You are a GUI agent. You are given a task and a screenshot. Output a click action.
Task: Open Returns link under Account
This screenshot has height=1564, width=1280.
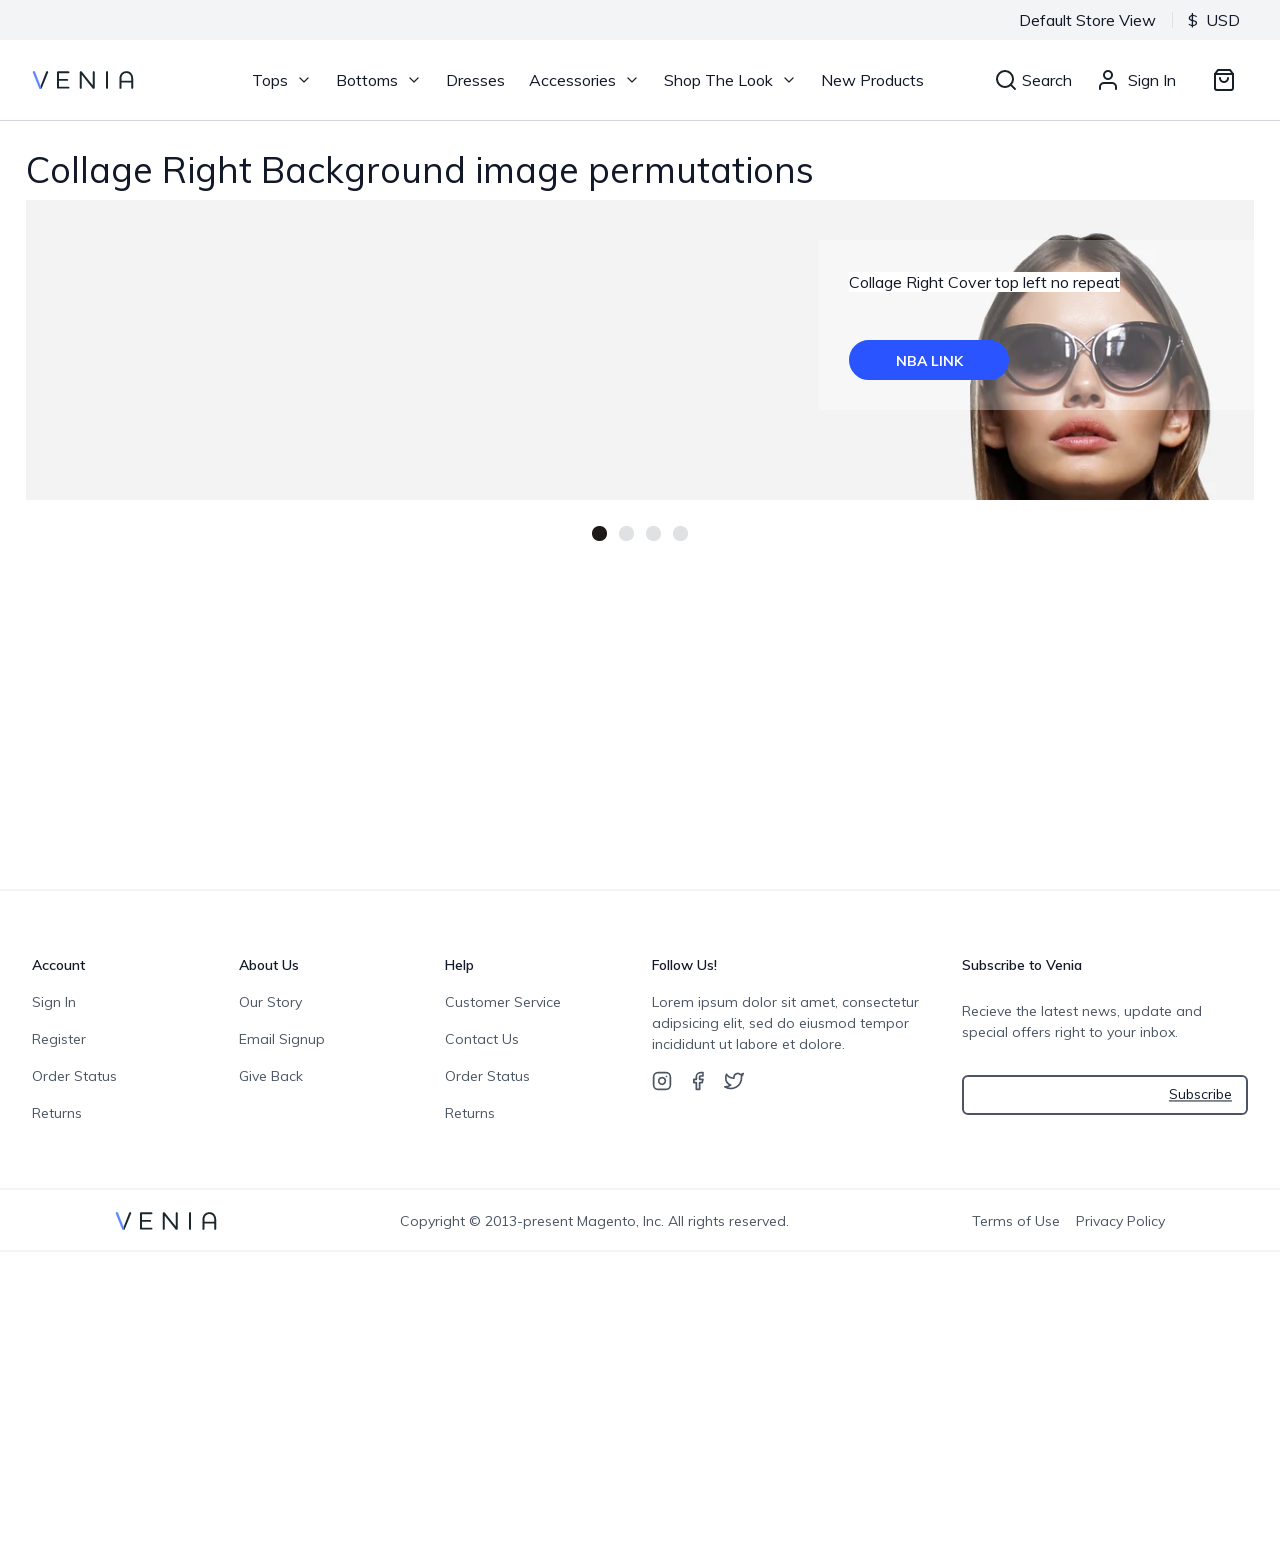pos(57,1113)
